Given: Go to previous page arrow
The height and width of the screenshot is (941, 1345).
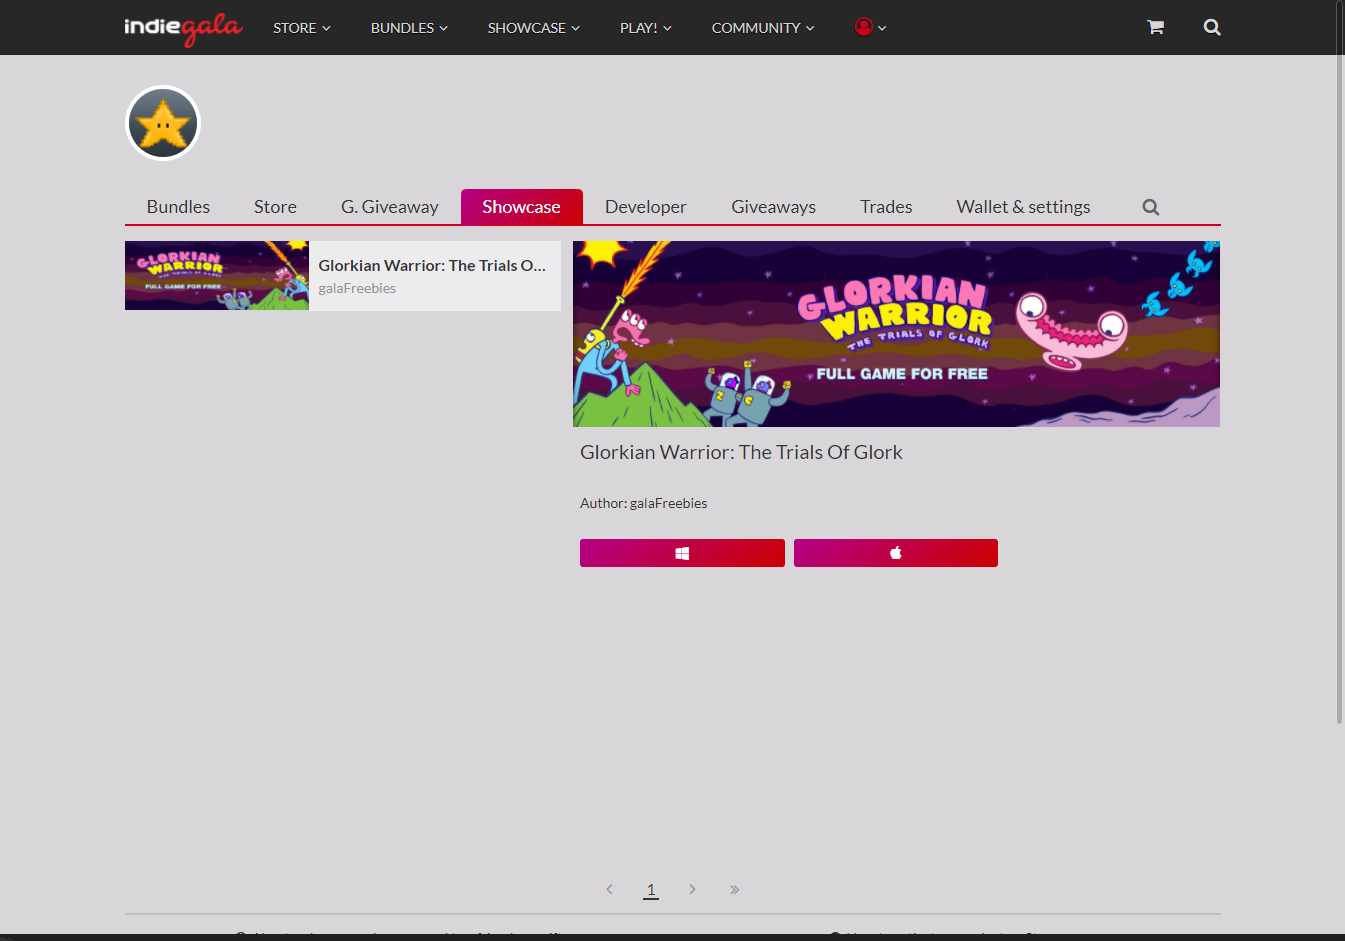Looking at the screenshot, I should pos(609,889).
